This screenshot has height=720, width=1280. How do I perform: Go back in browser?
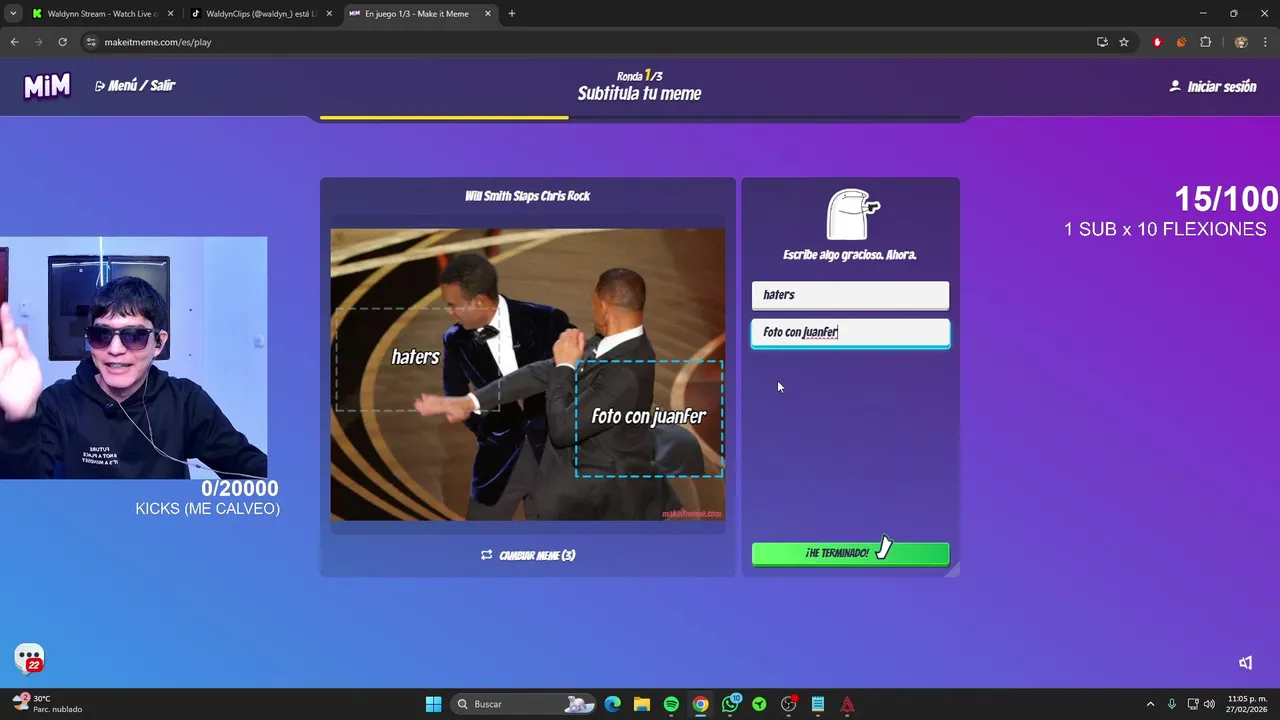click(14, 42)
